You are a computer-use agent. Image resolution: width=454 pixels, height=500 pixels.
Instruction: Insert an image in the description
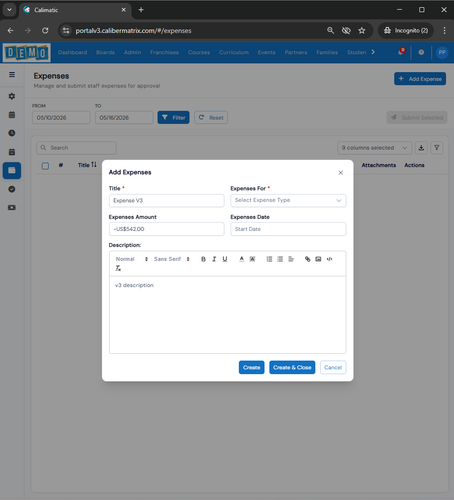click(x=318, y=259)
